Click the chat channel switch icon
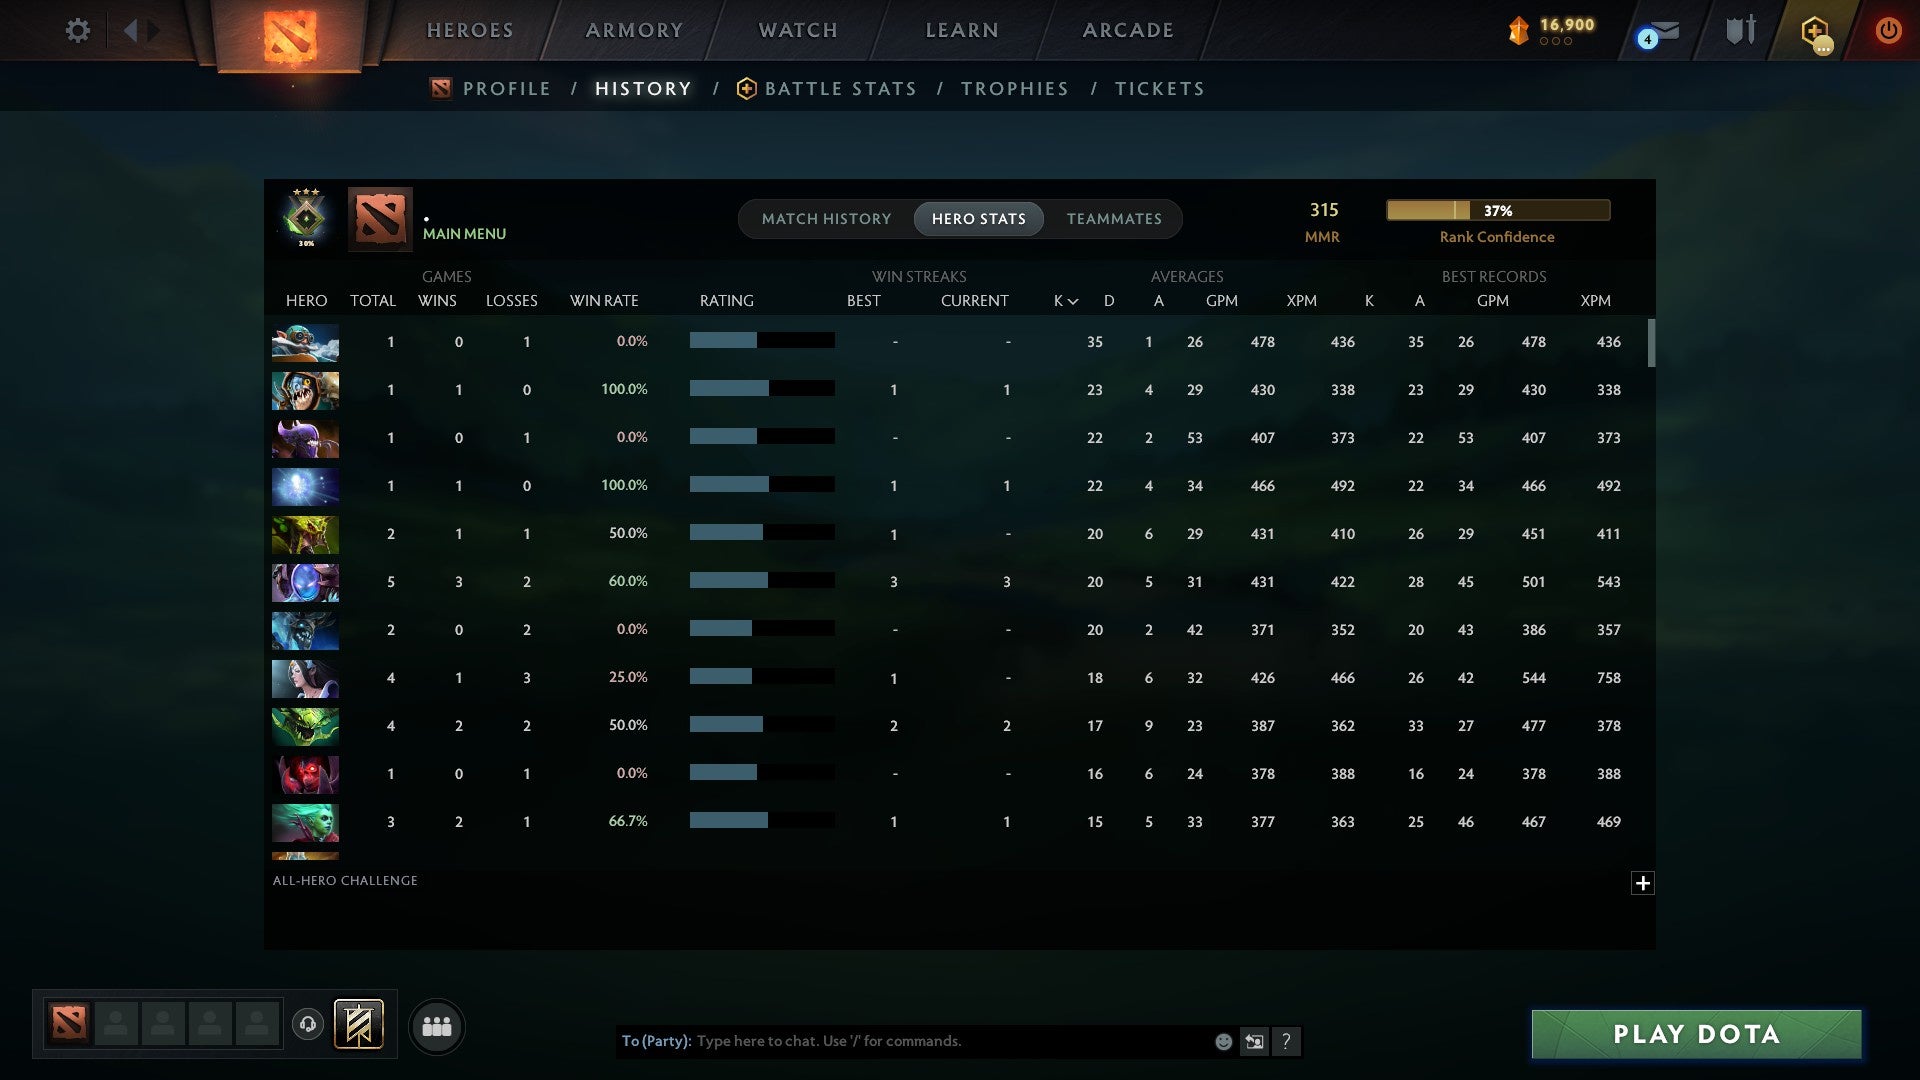 1254,1041
